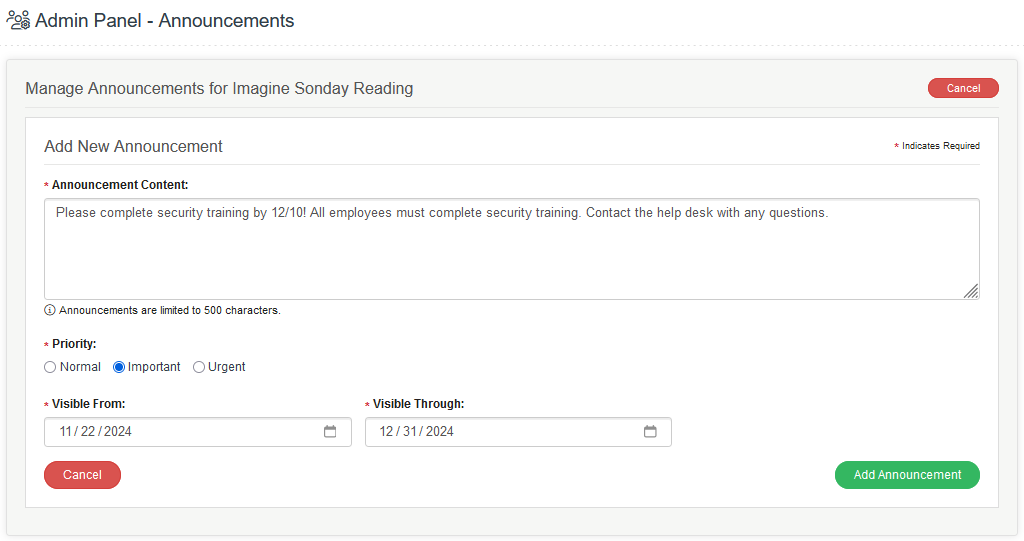The height and width of the screenshot is (541, 1024).
Task: Select the year 2024 in Visible From
Action: [x=117, y=432]
